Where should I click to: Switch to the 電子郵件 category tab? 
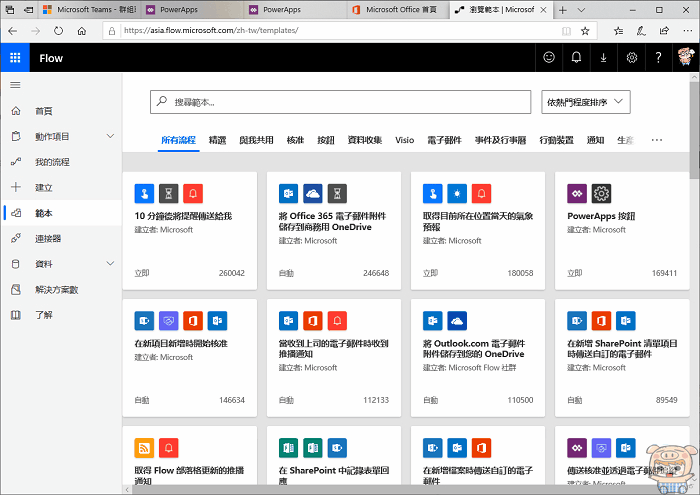pyautogui.click(x=444, y=141)
